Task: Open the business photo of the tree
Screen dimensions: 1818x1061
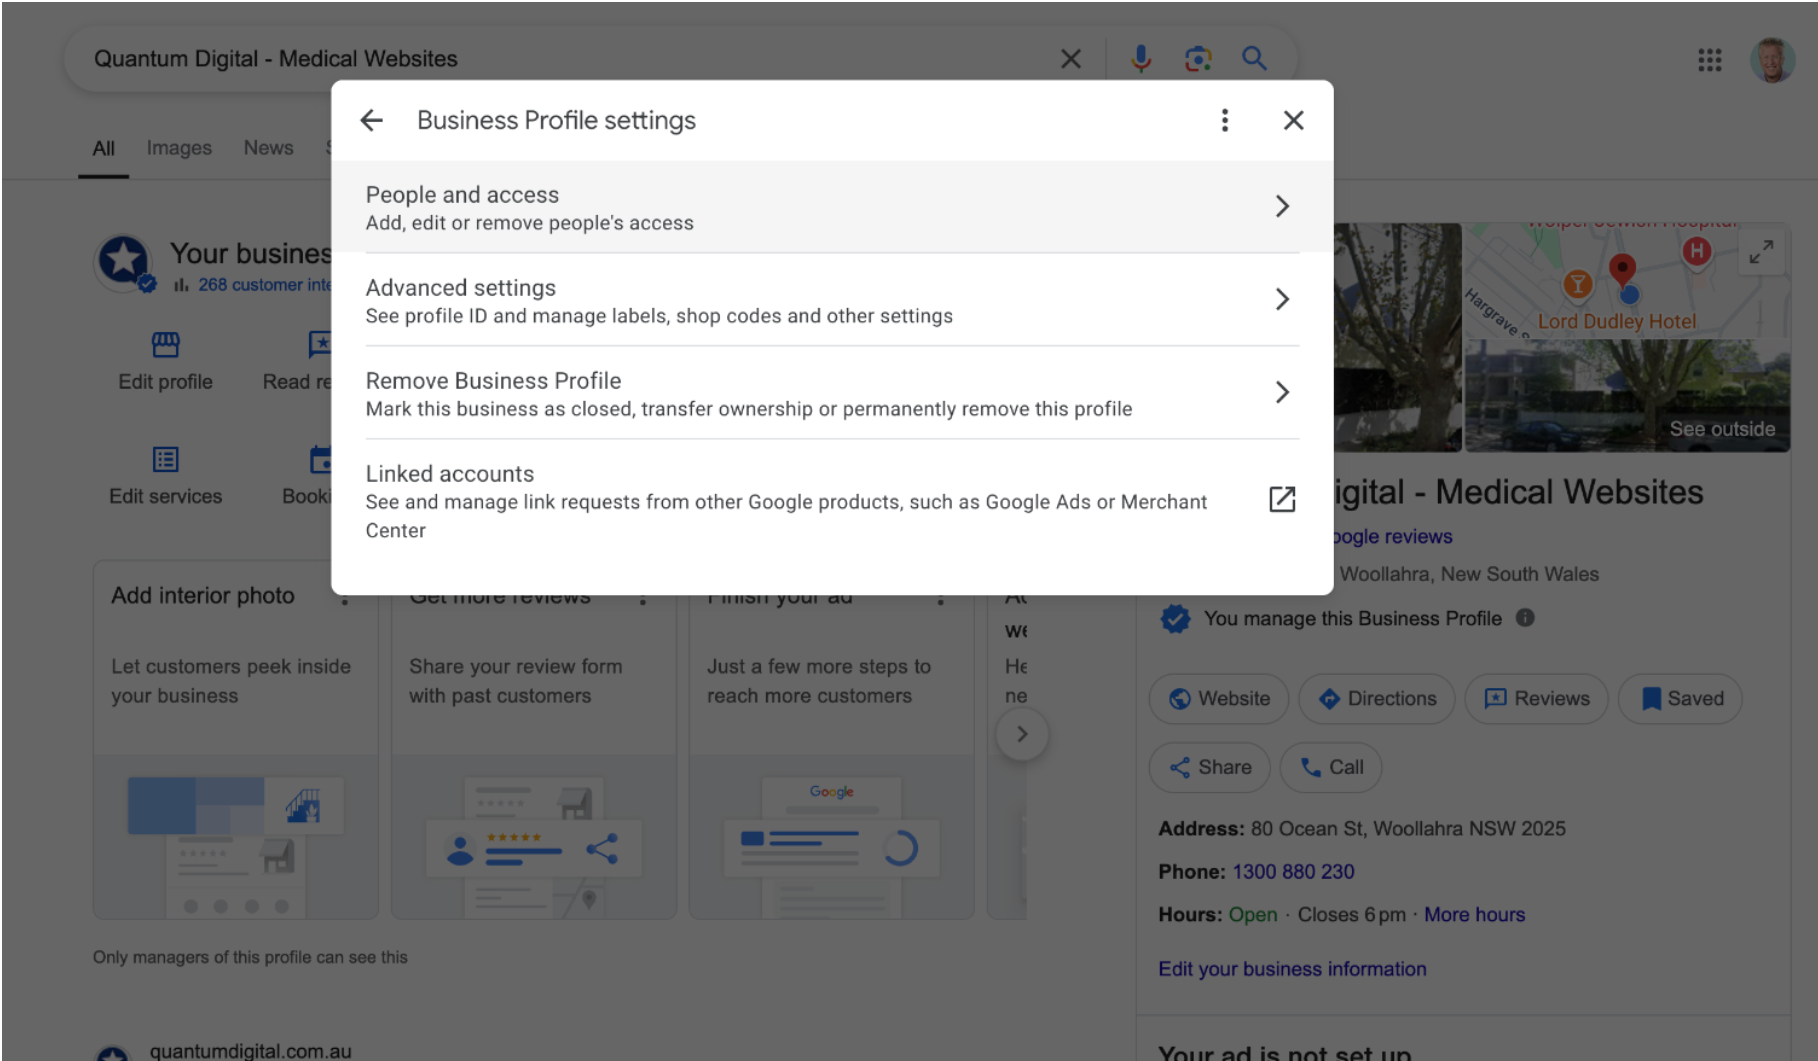Action: (x=1398, y=337)
